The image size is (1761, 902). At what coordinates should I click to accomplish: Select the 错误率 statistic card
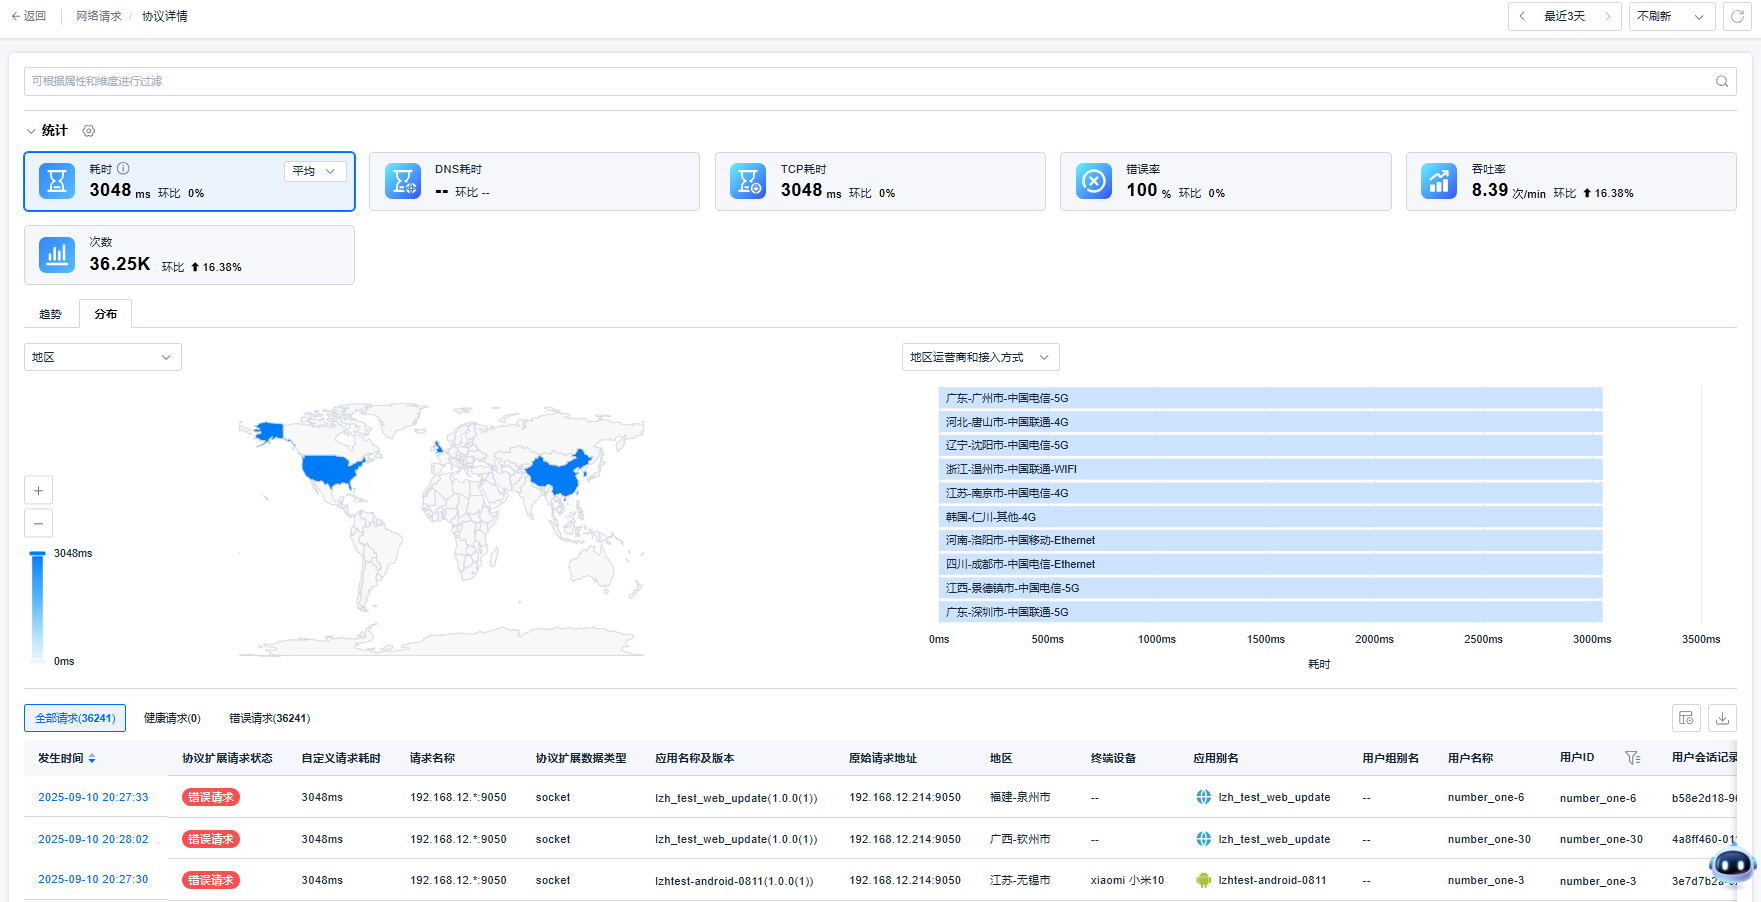1225,182
